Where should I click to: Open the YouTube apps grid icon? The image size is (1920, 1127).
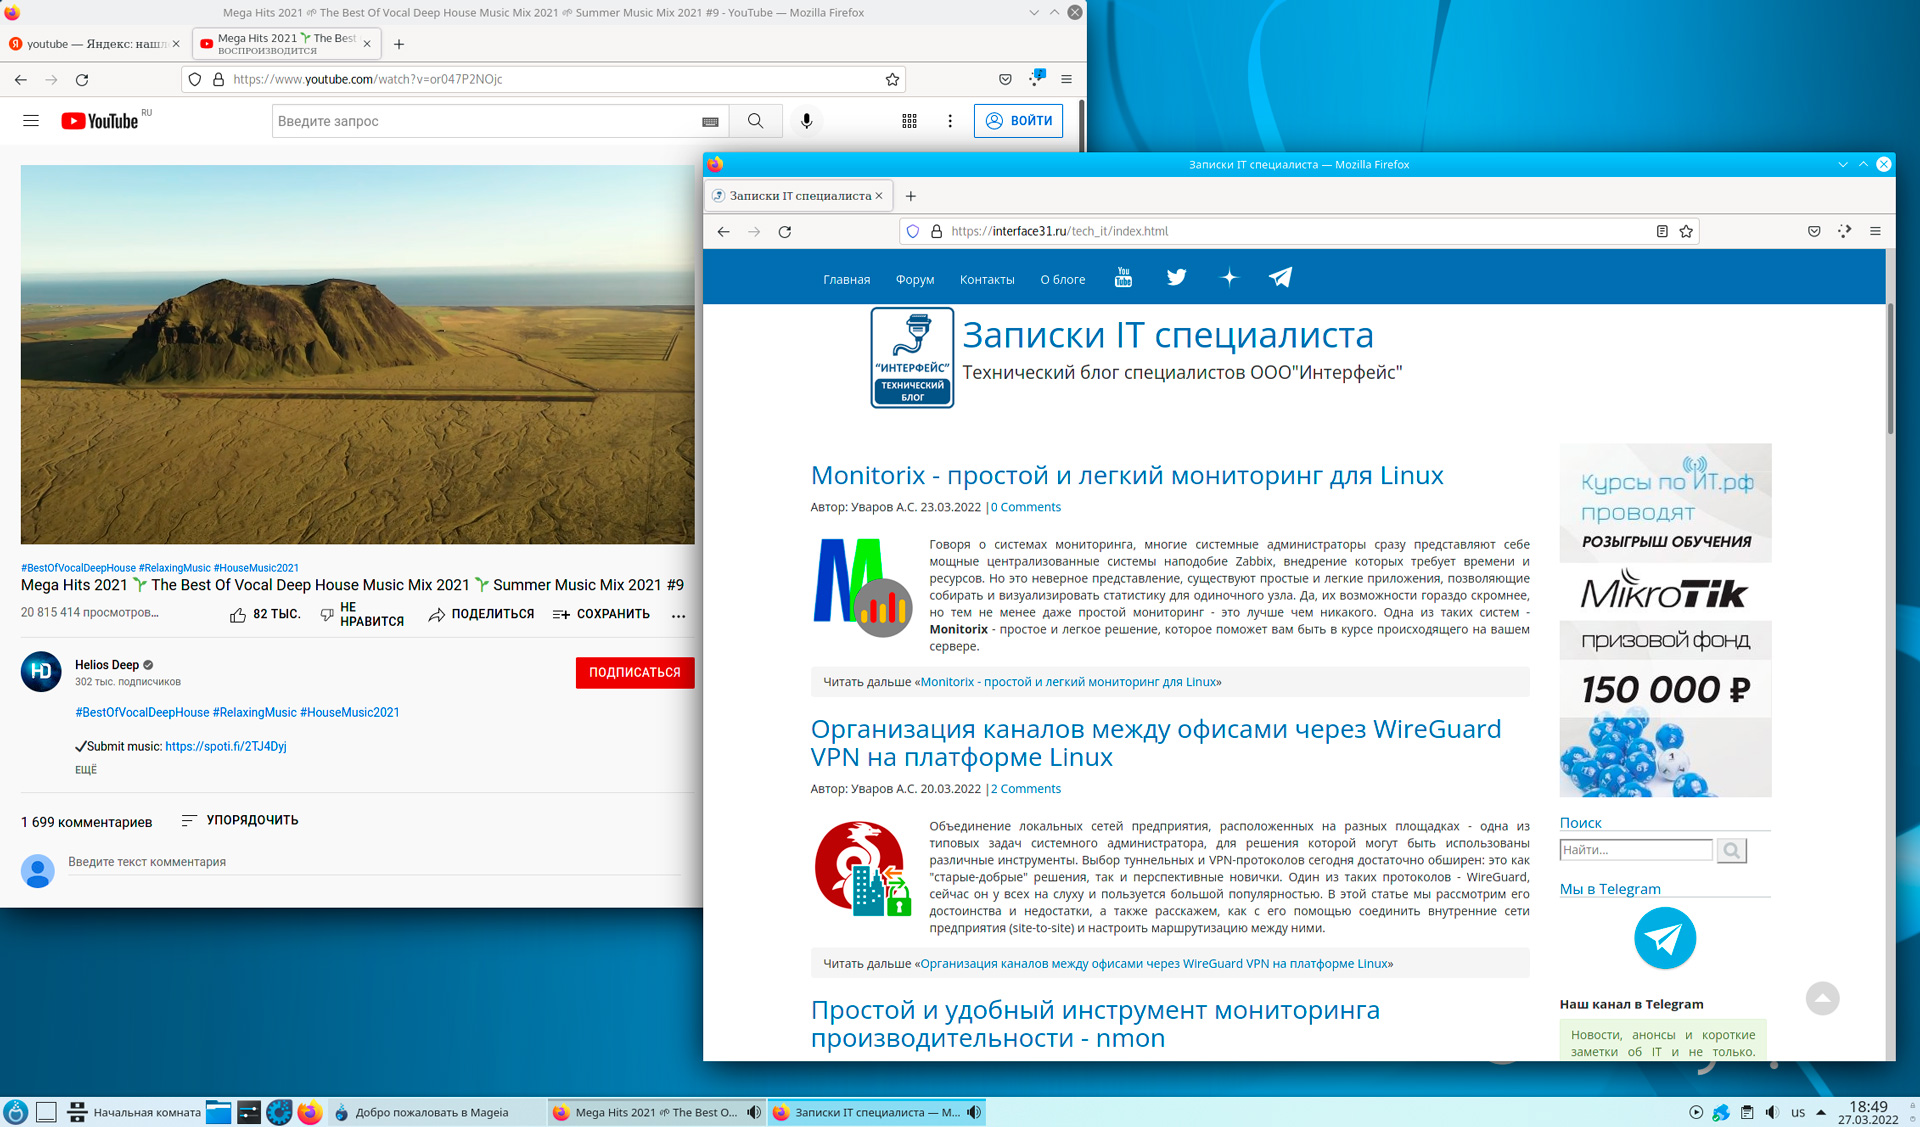tap(909, 121)
